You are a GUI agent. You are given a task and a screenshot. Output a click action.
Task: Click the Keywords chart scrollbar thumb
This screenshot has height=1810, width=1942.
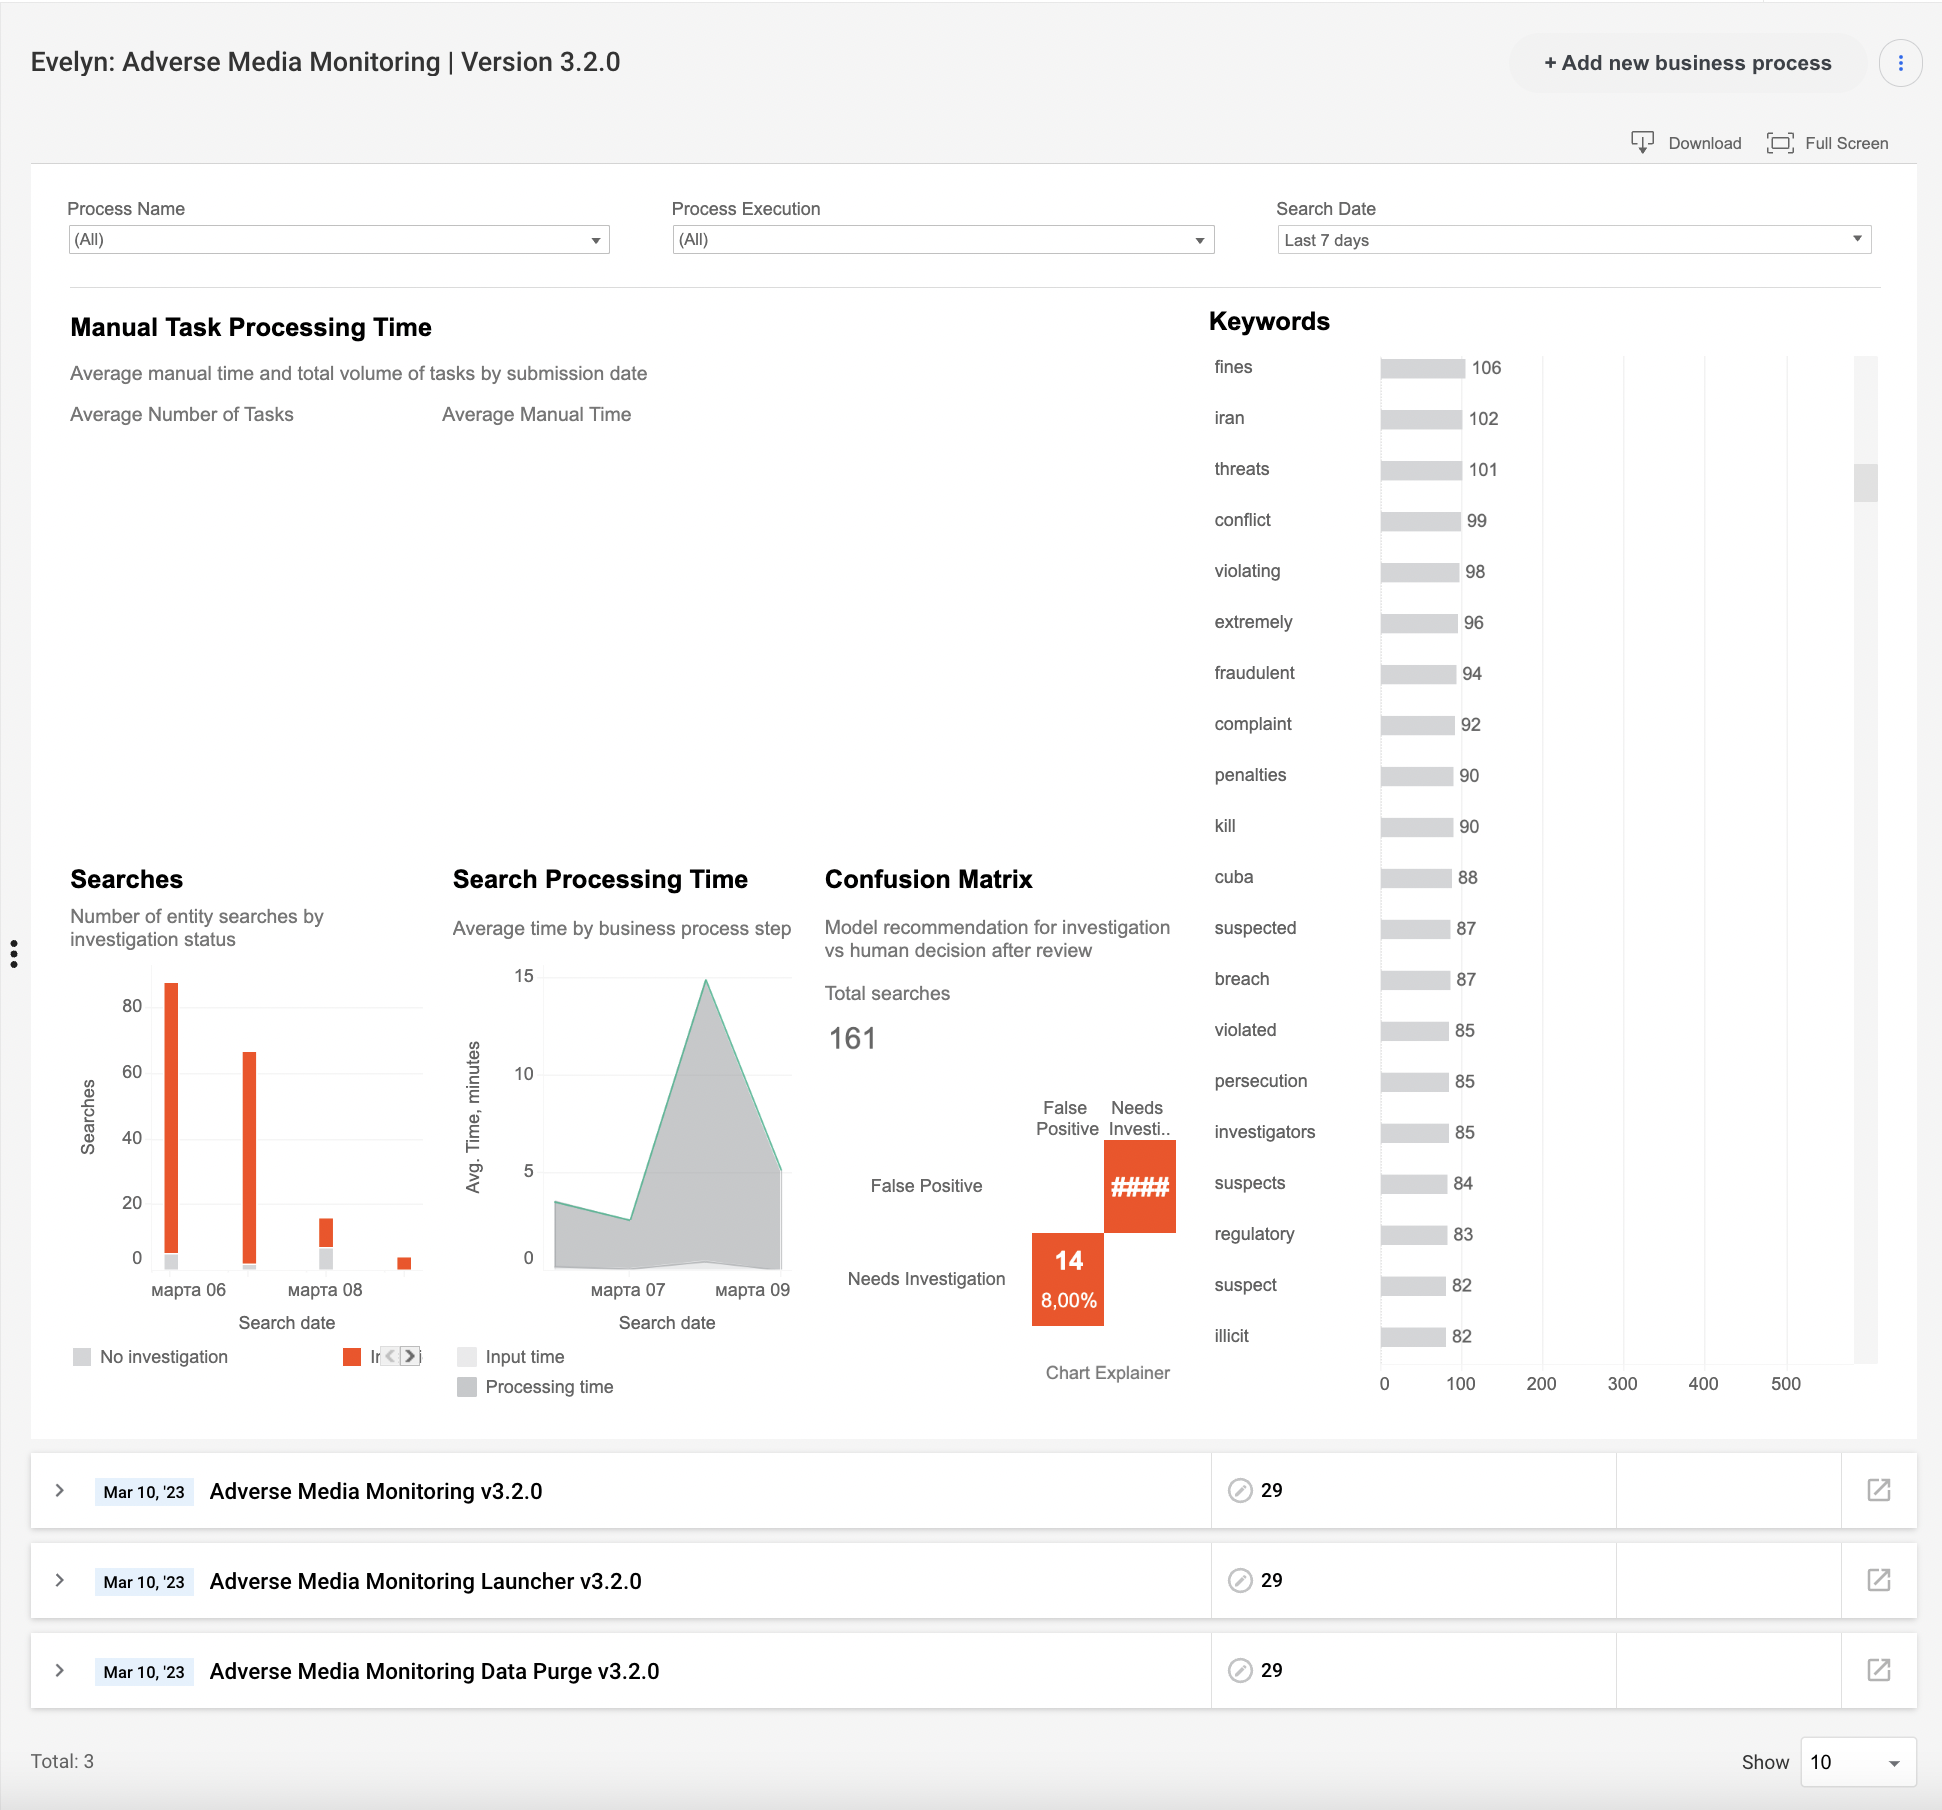click(1865, 483)
